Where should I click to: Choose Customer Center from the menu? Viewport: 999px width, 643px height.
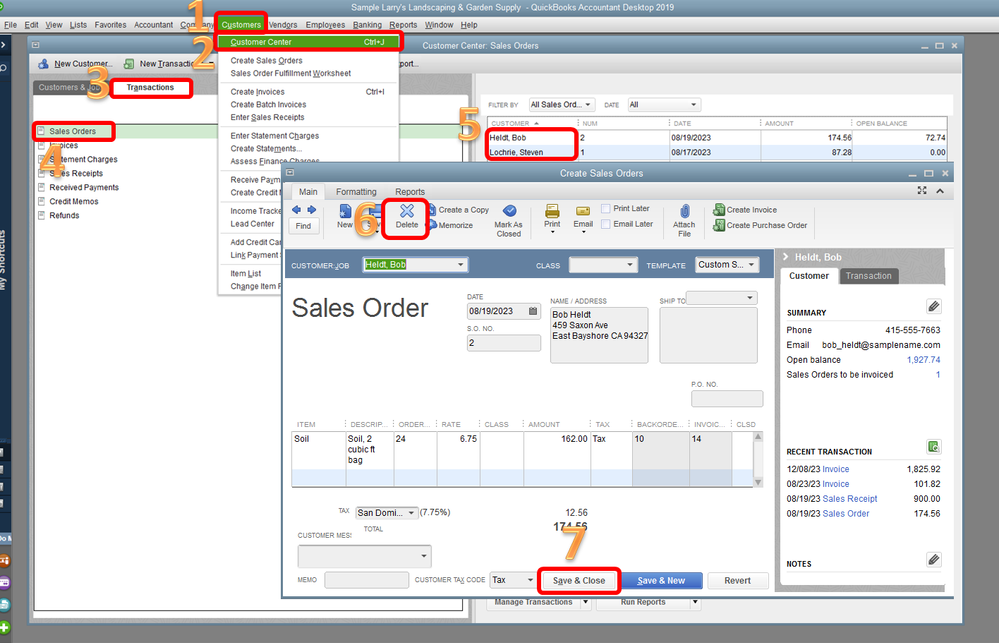pos(308,42)
